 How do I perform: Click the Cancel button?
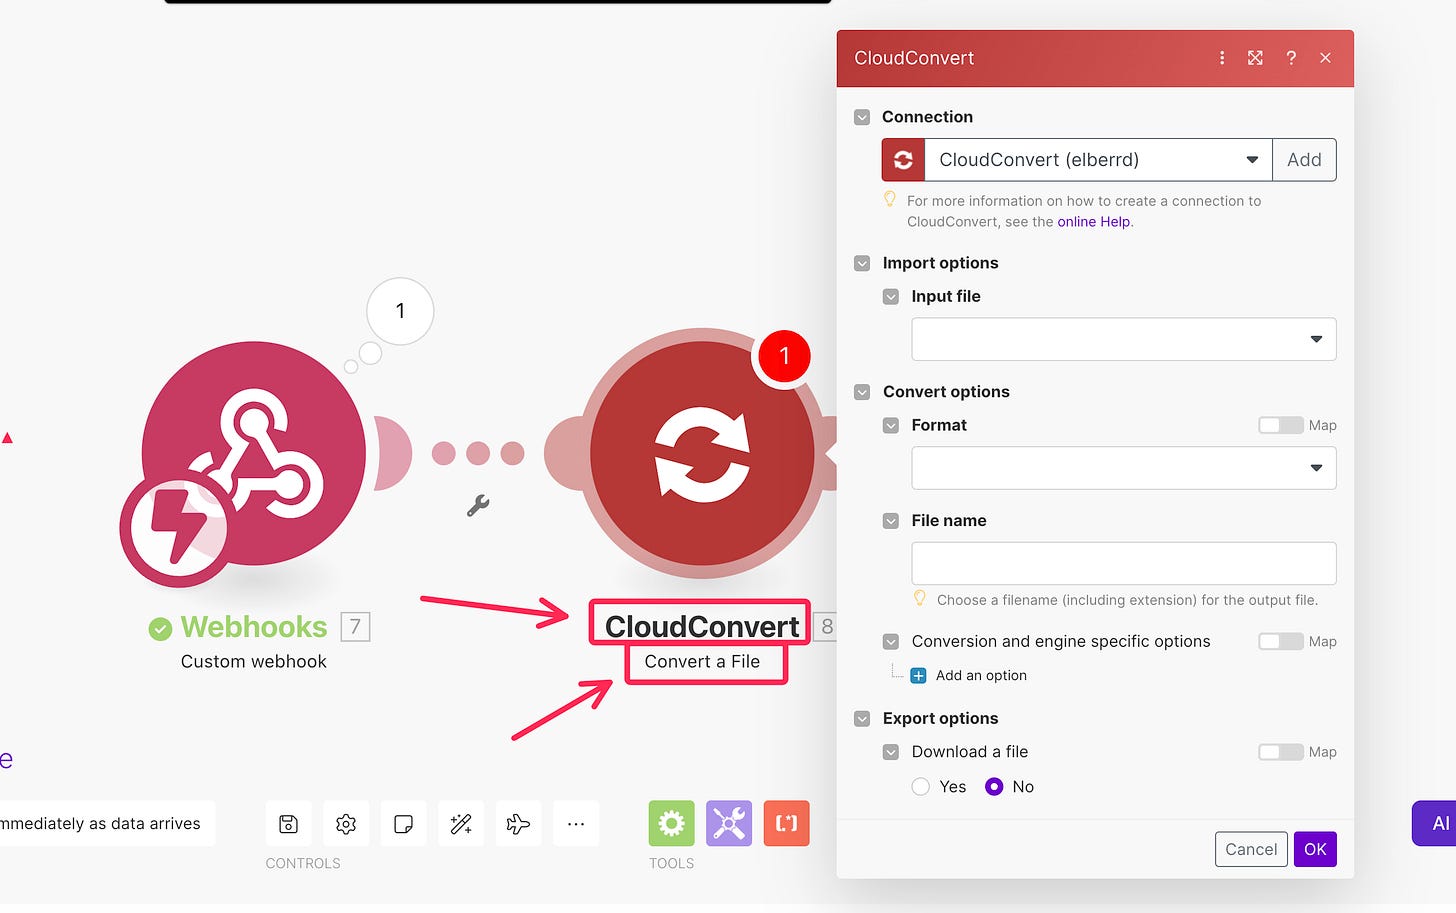1251,849
